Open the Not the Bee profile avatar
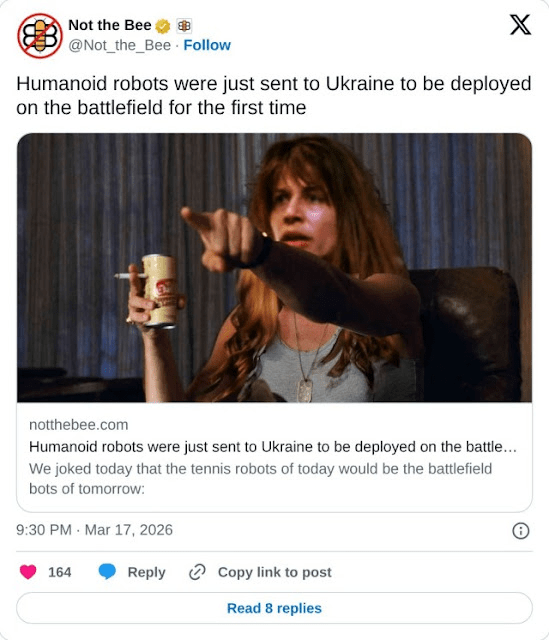Image resolution: width=549 pixels, height=640 pixels. [x=40, y=36]
